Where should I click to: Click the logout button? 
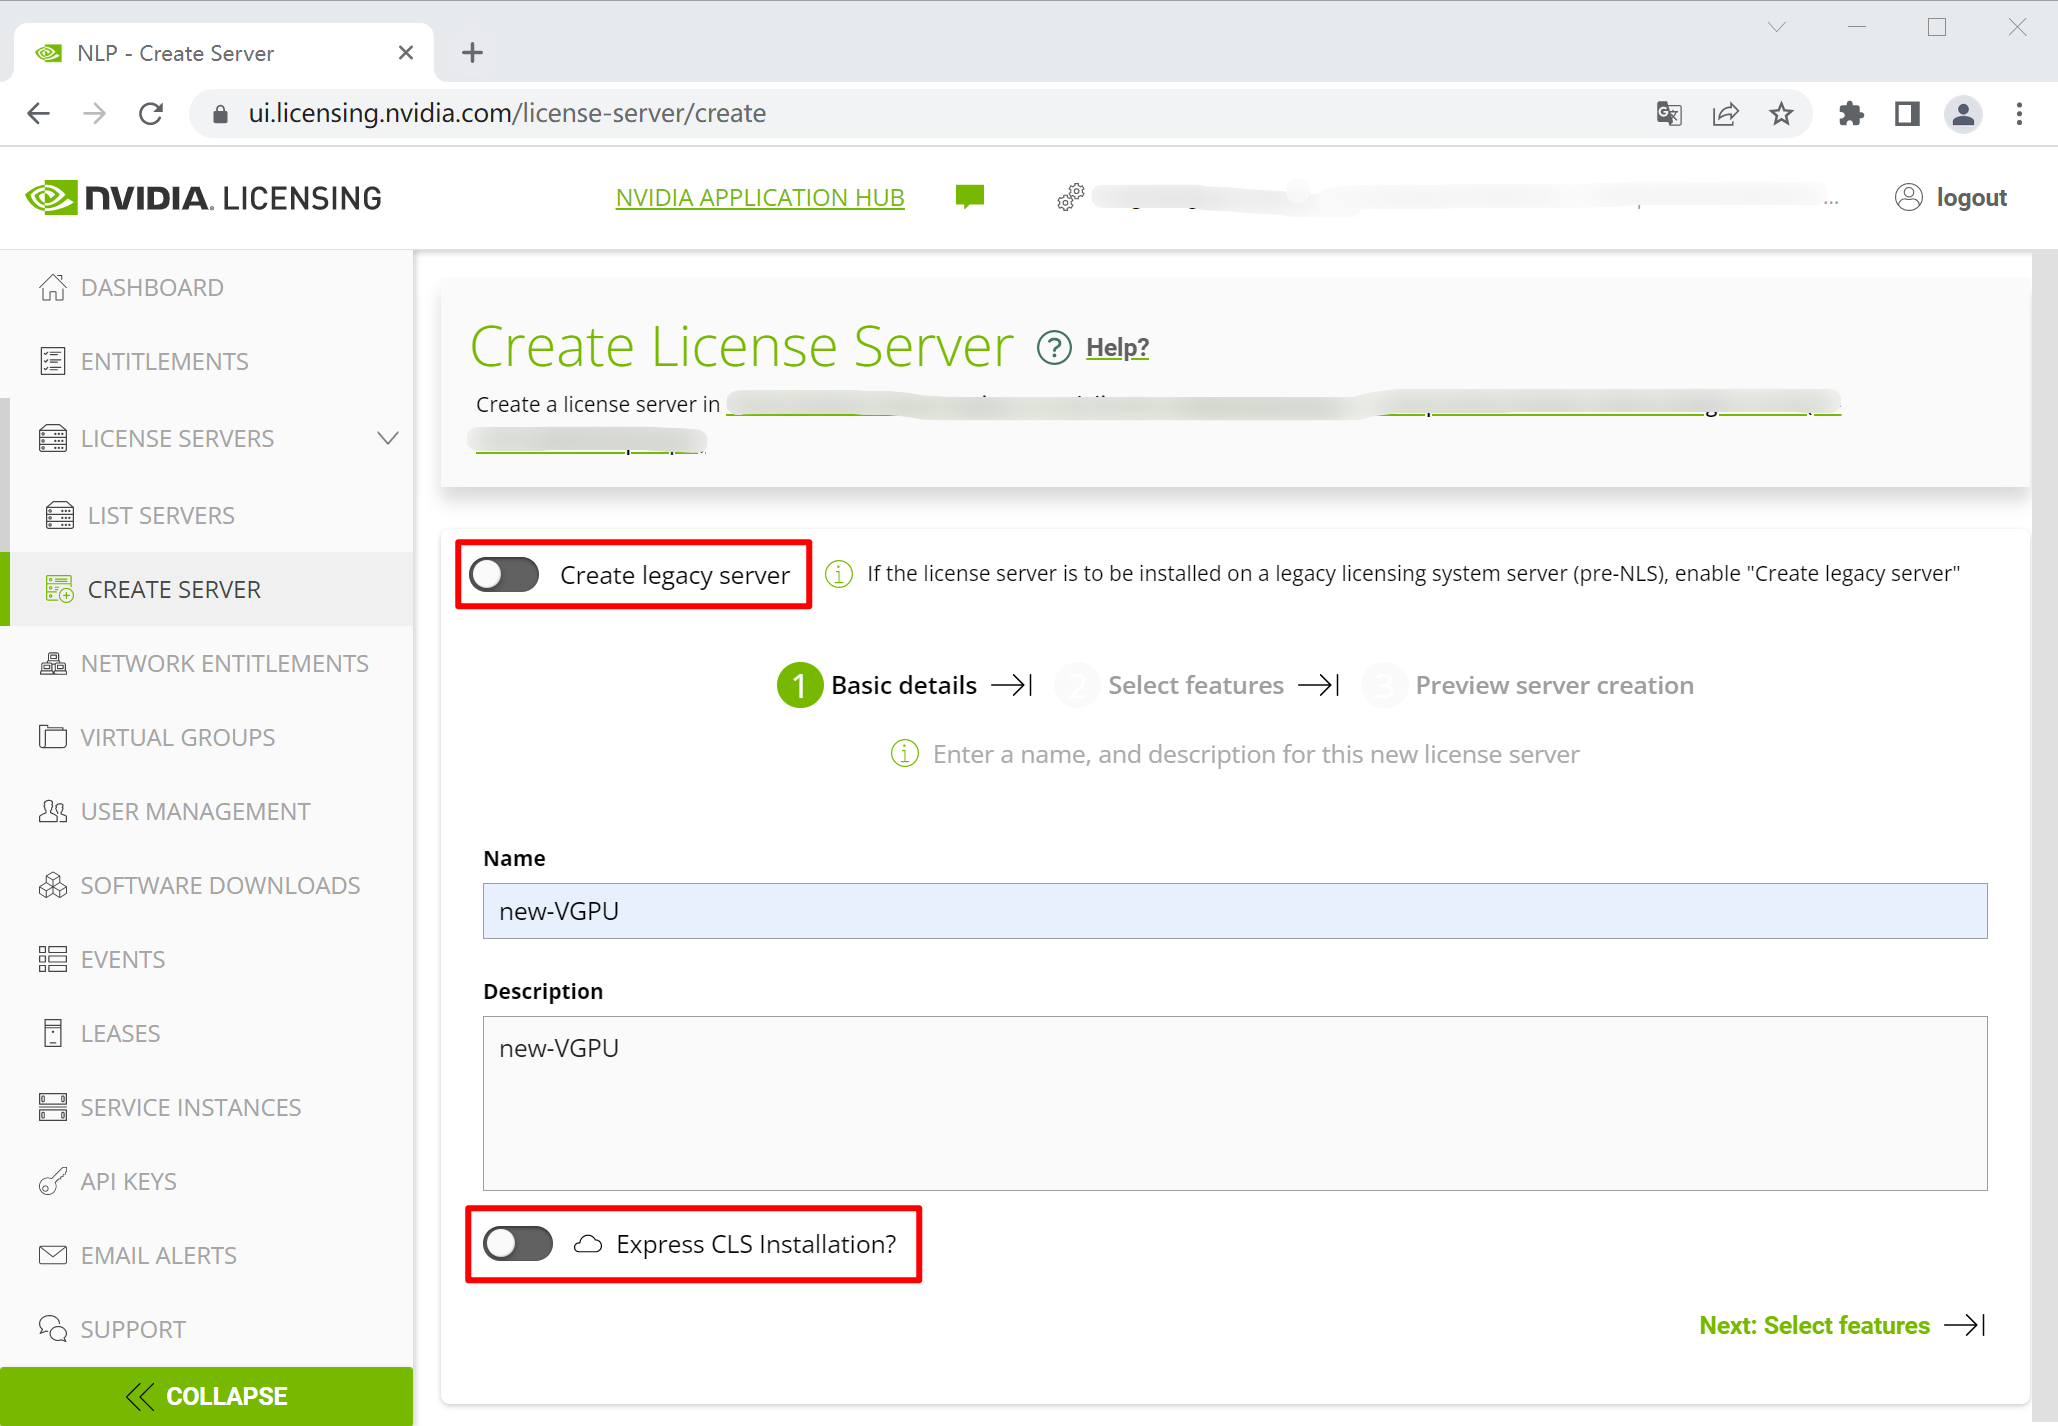pyautogui.click(x=1951, y=198)
